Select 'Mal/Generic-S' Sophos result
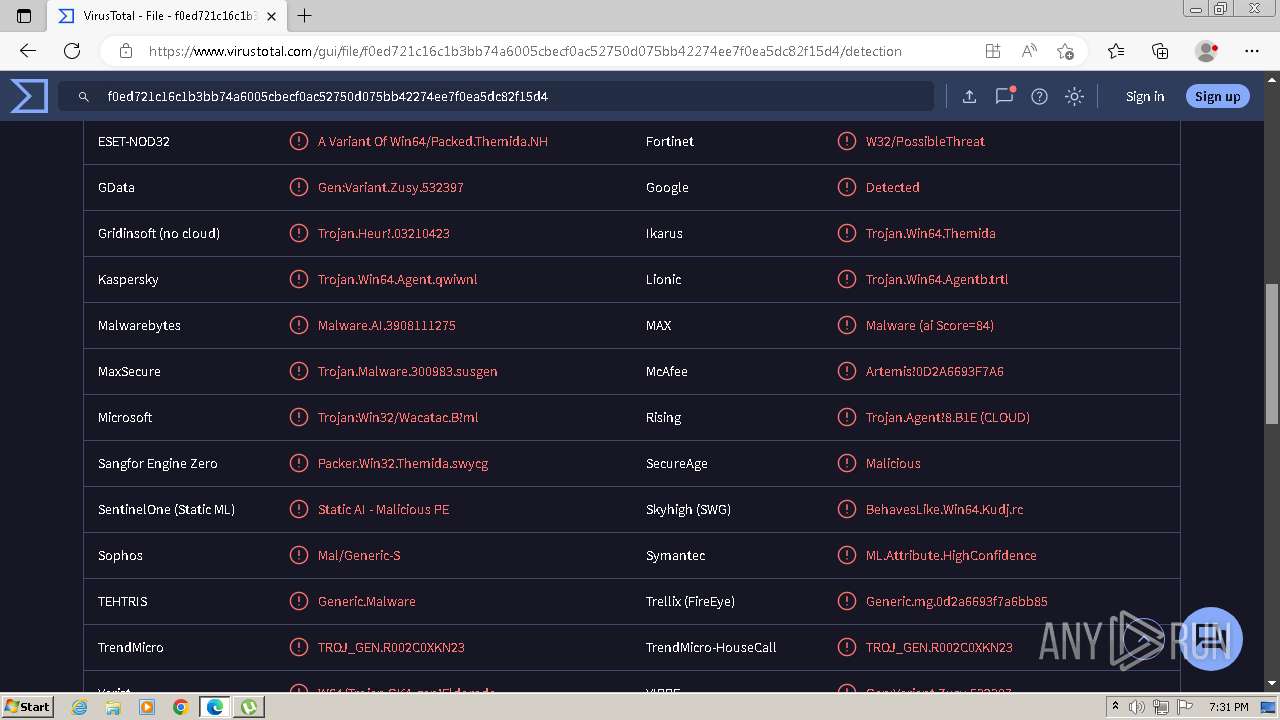This screenshot has width=1280, height=720. tap(359, 555)
